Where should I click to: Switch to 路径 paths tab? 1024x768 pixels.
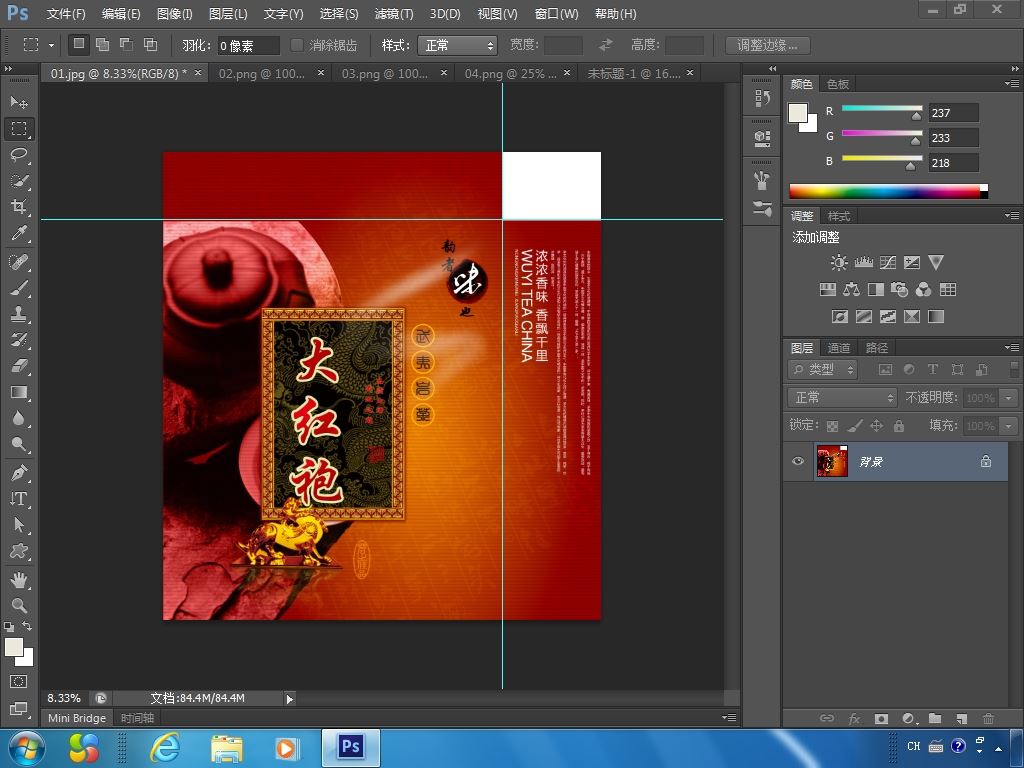coord(876,347)
